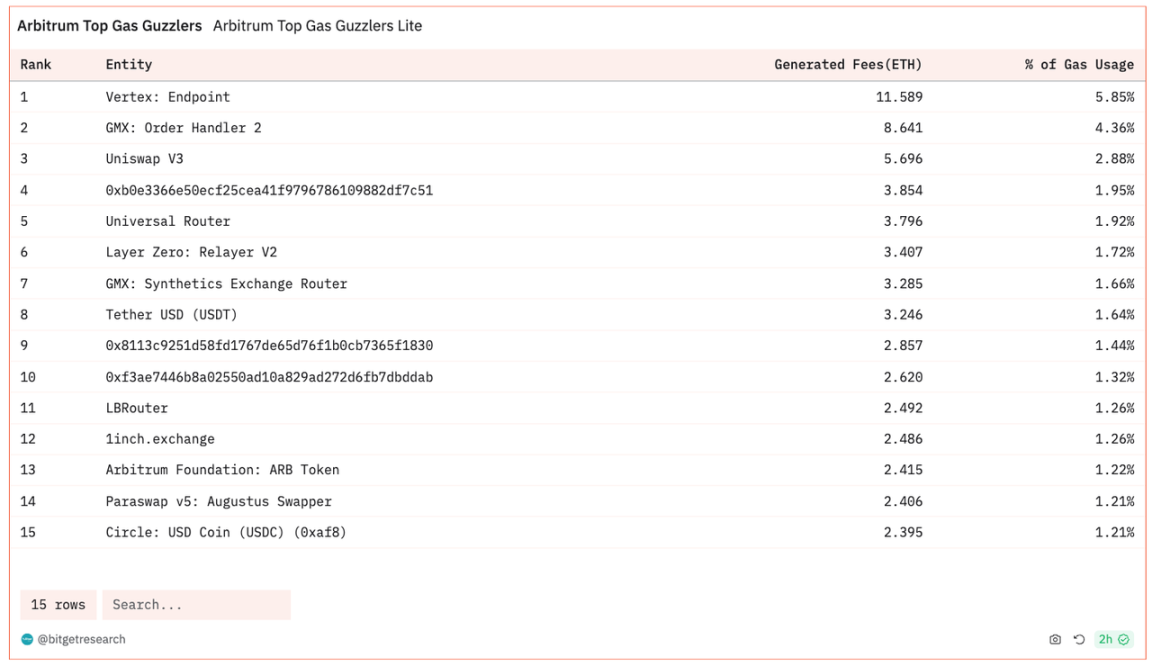Select the GMX: Order Handler 2 row
Screen dimensions: 1152x666
183,129
